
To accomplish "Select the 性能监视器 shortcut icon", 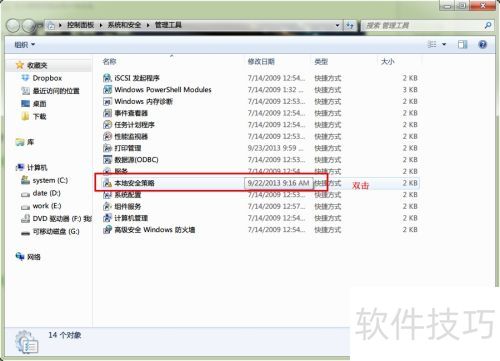I will pos(107,136).
